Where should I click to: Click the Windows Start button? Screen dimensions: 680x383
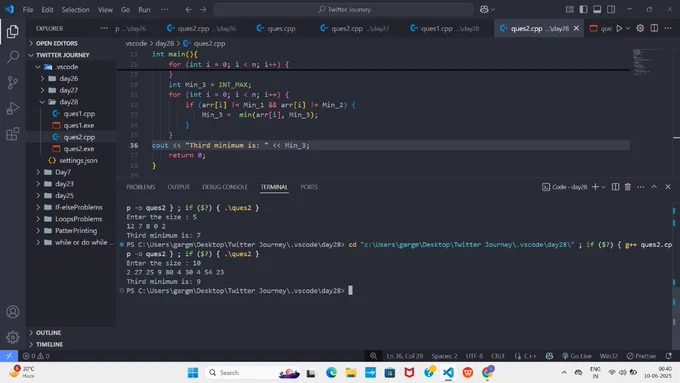(193, 373)
